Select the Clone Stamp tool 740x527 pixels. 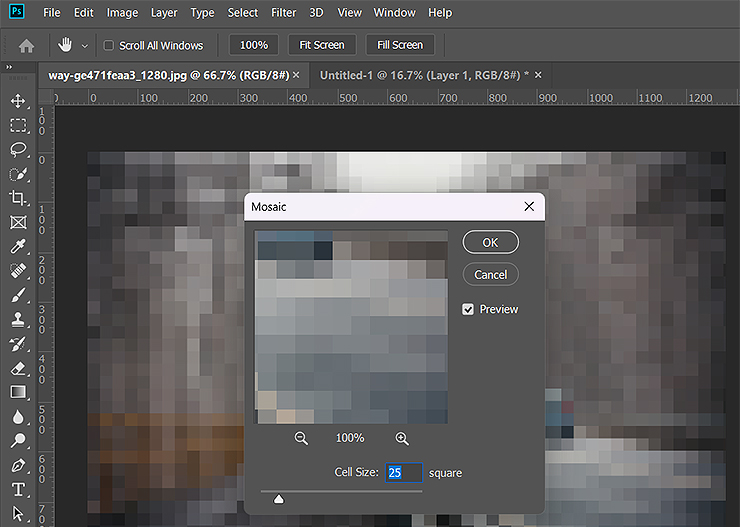tap(18, 319)
